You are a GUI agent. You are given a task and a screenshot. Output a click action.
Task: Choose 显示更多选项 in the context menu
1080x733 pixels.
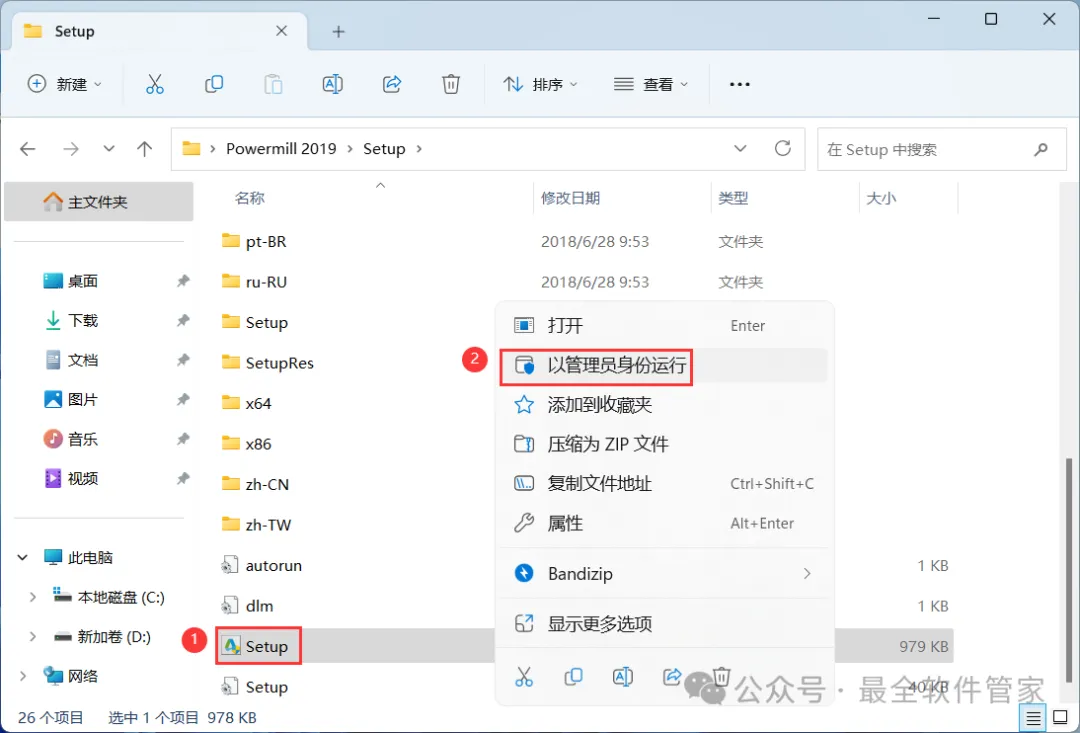coord(663,624)
